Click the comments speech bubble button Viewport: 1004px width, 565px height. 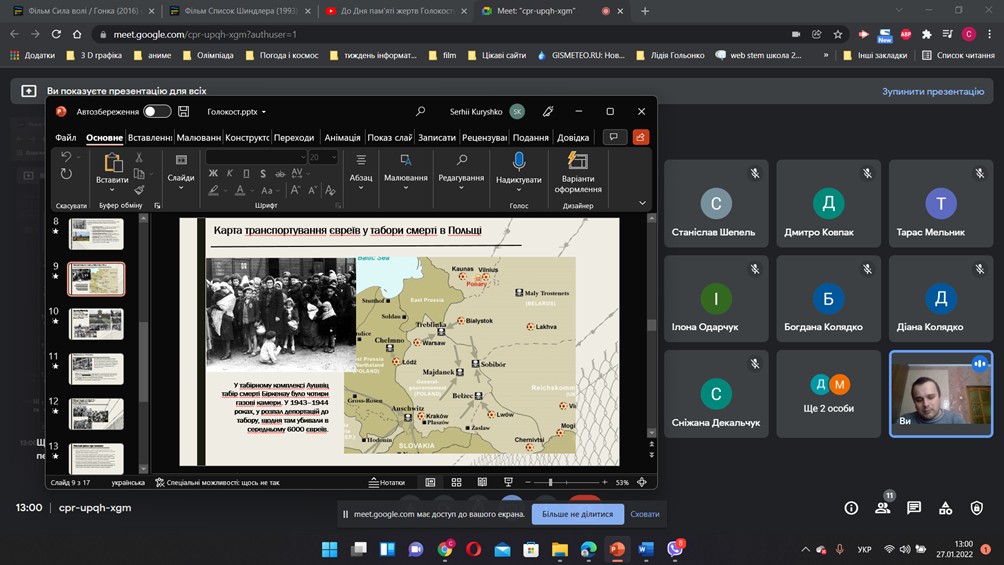[x=614, y=136]
